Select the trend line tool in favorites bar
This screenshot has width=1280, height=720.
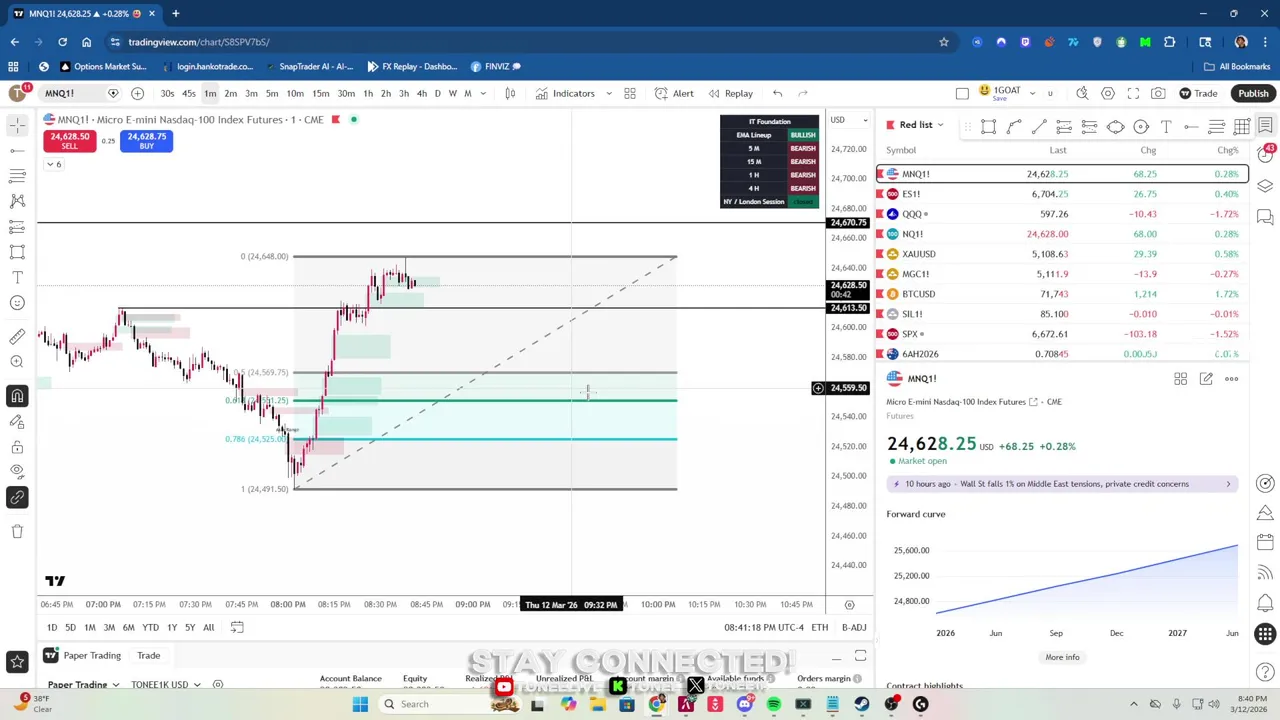click(x=1039, y=126)
